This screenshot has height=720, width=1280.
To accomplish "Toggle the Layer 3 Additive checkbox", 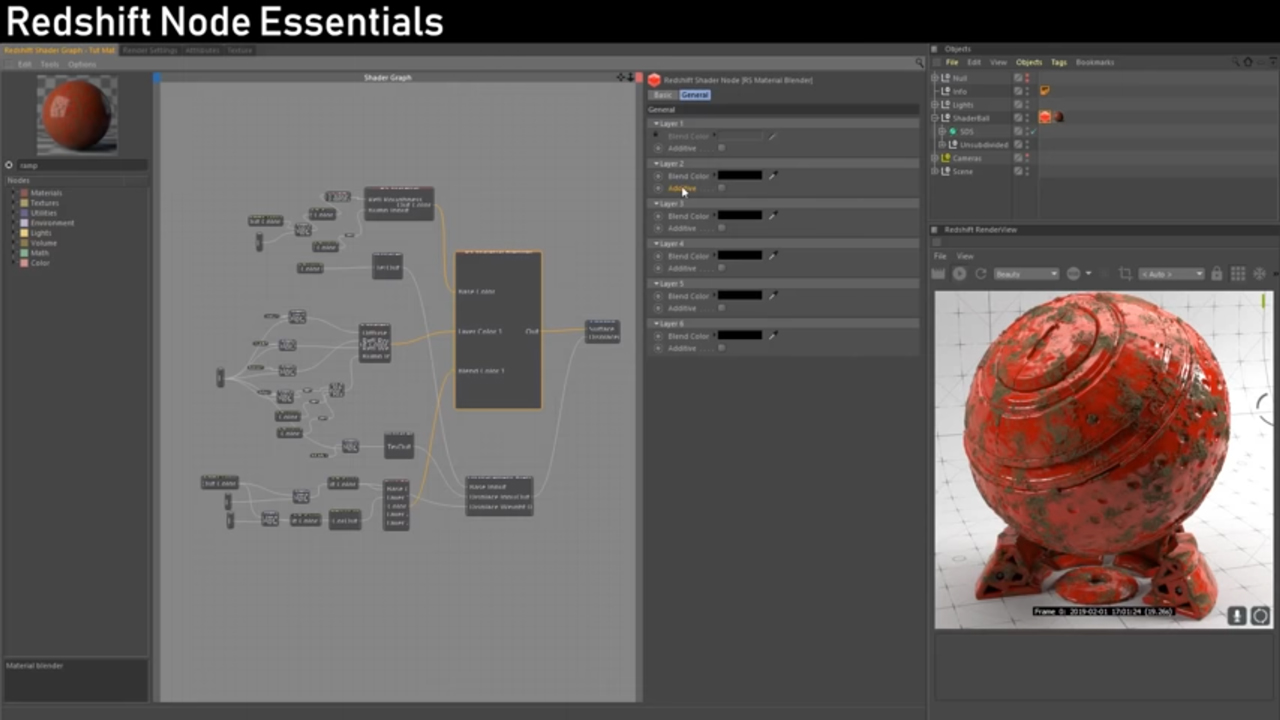I will [721, 228].
